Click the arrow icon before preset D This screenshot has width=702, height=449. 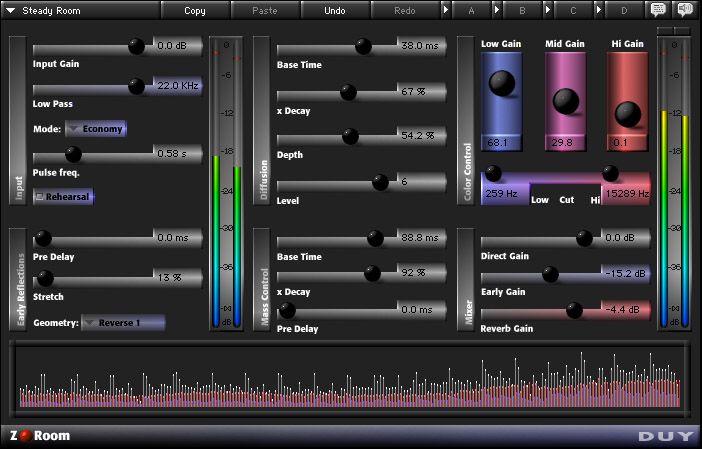[599, 10]
